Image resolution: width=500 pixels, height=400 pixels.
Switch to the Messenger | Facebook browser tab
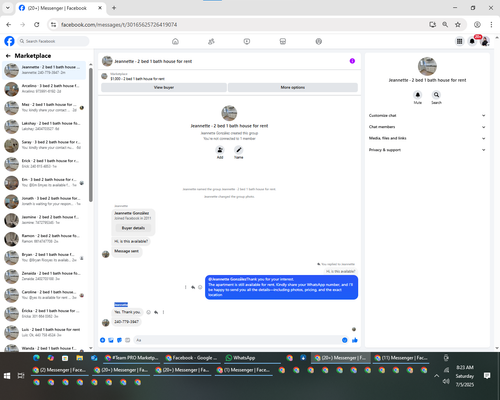[x=60, y=8]
